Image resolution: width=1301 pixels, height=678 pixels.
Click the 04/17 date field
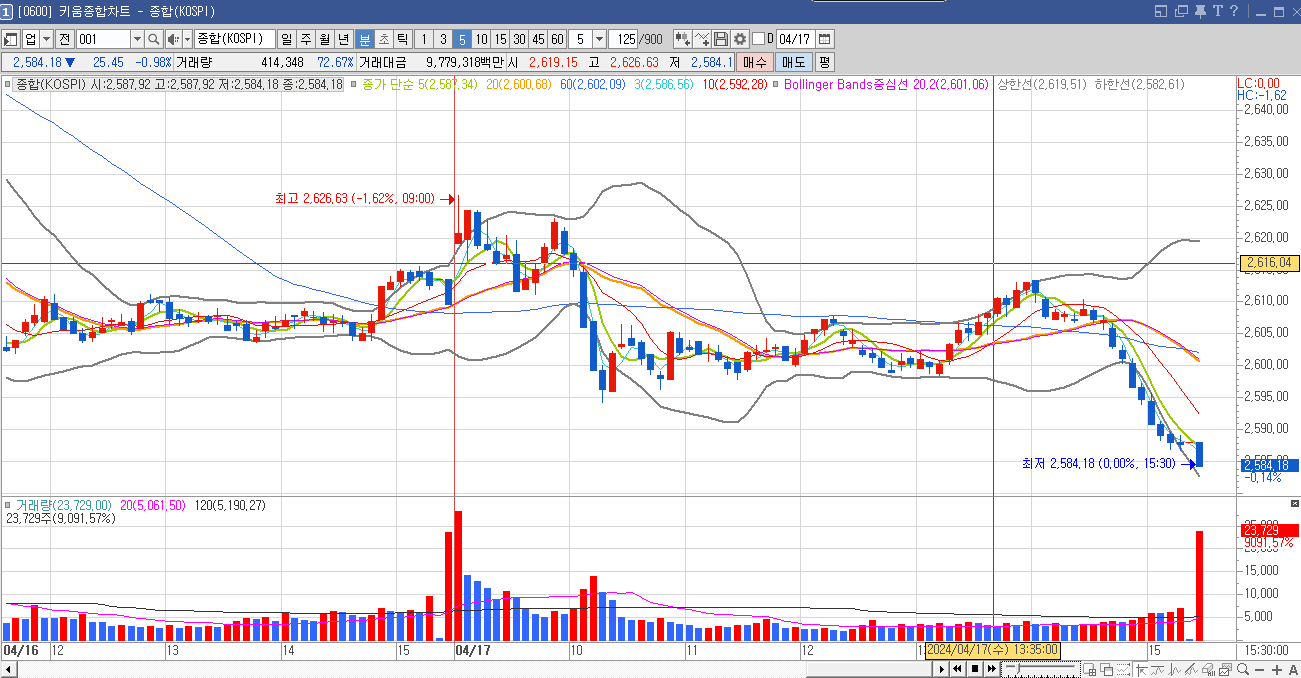point(796,39)
